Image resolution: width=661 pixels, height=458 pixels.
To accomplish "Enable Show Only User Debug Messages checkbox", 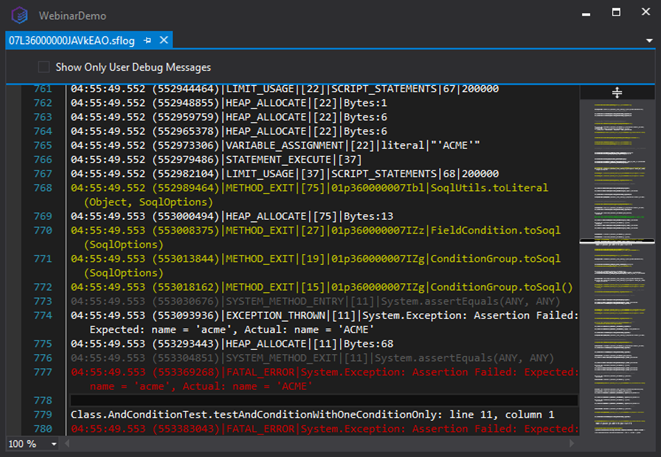I will coord(44,67).
